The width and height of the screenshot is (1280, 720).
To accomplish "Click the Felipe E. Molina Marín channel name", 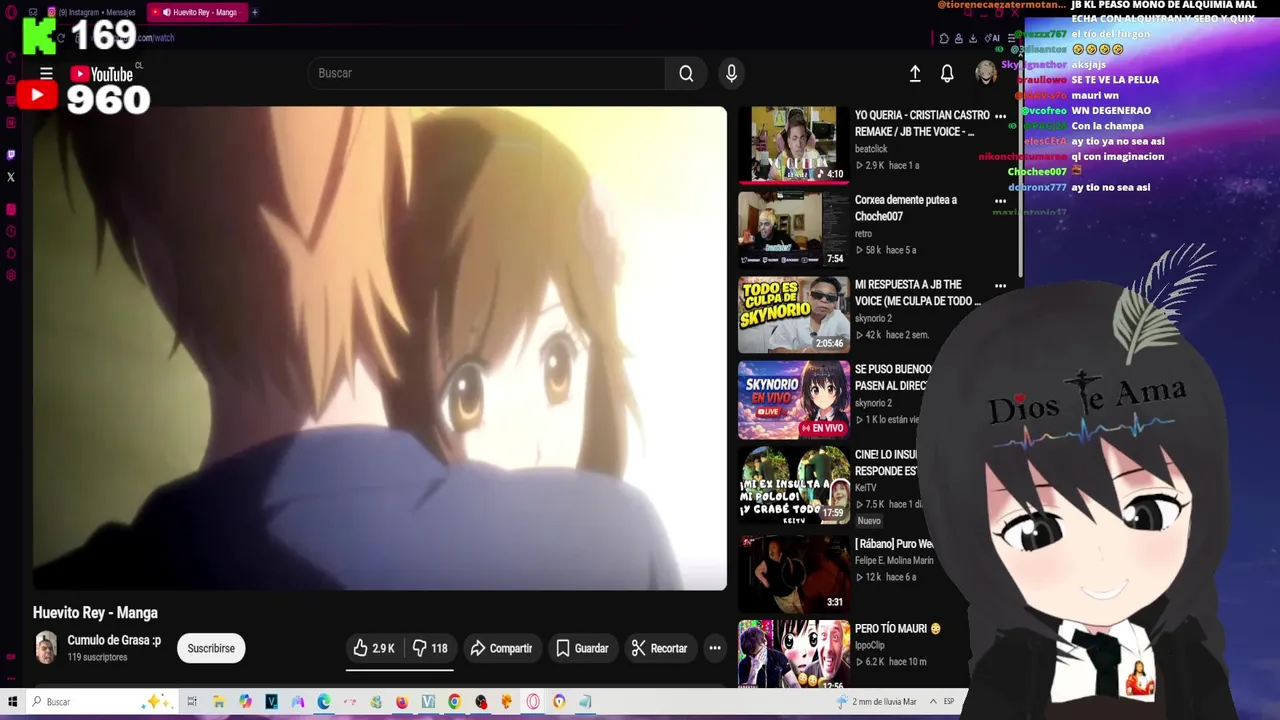I will [894, 560].
